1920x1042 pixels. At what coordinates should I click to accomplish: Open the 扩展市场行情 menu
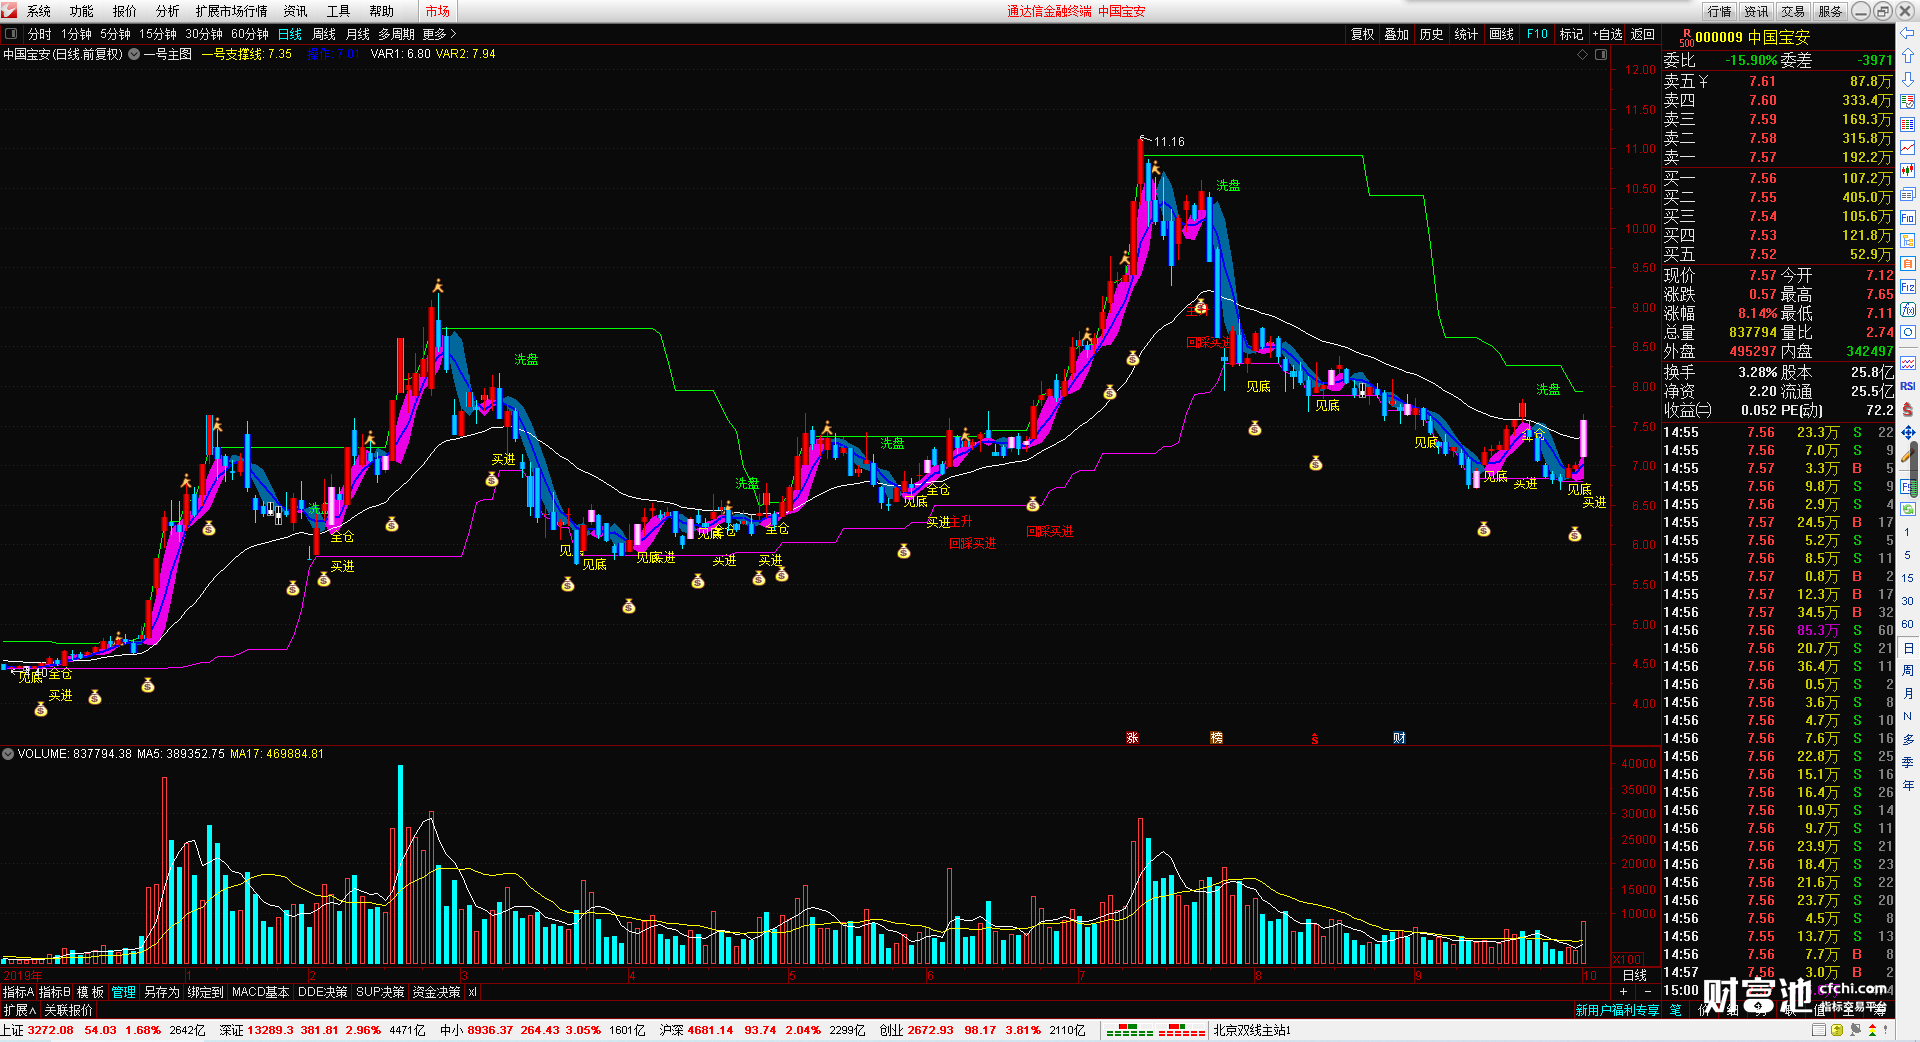232,11
